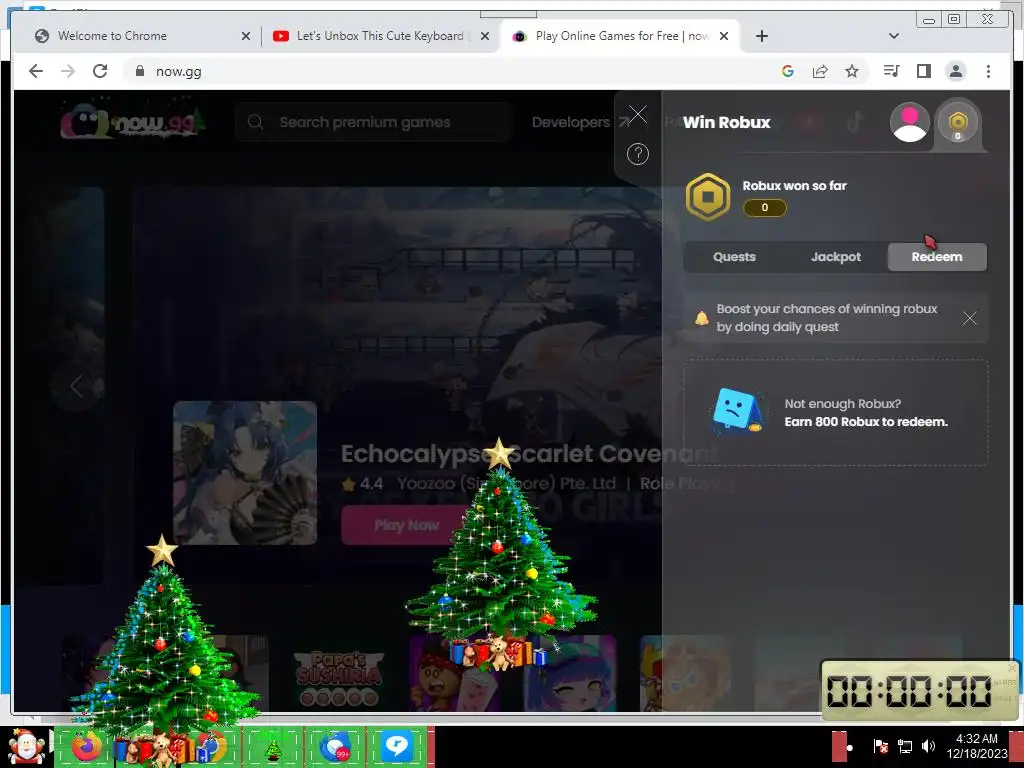This screenshot has width=1024, height=768.
Task: Click the Google icon in the address bar
Action: coord(788,71)
